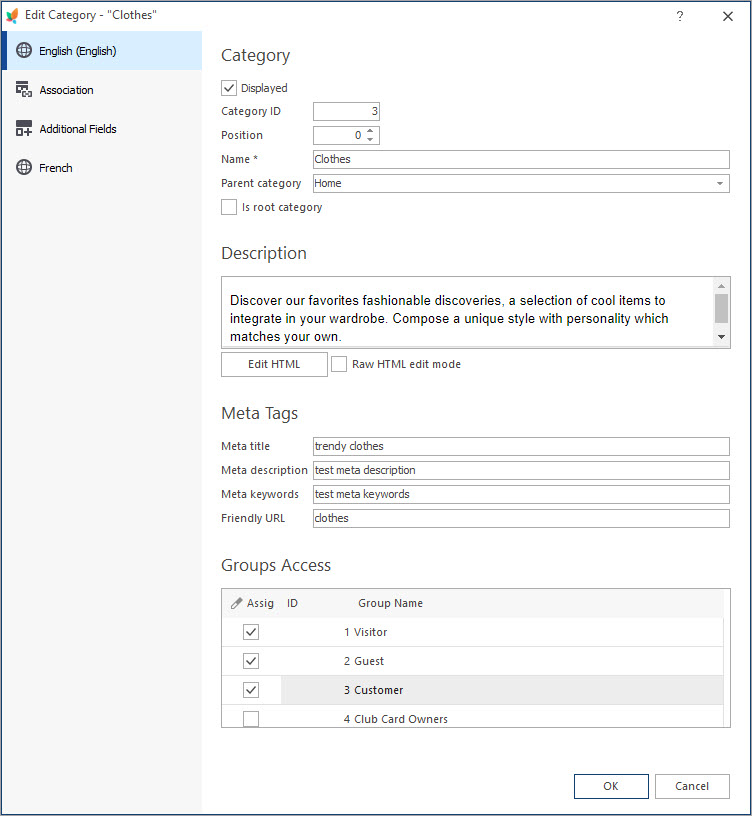The width and height of the screenshot is (752, 816).
Task: Click the Meta title field
Action: [521, 446]
